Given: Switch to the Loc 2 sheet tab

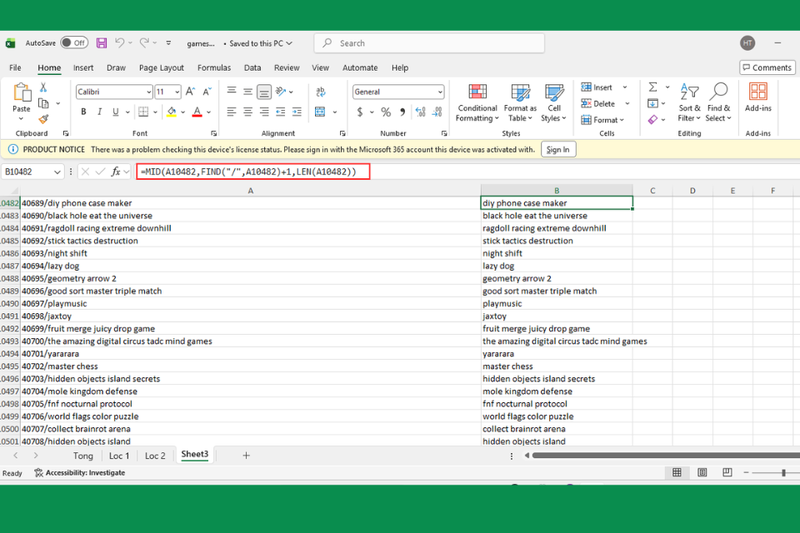Looking at the screenshot, I should tap(155, 455).
